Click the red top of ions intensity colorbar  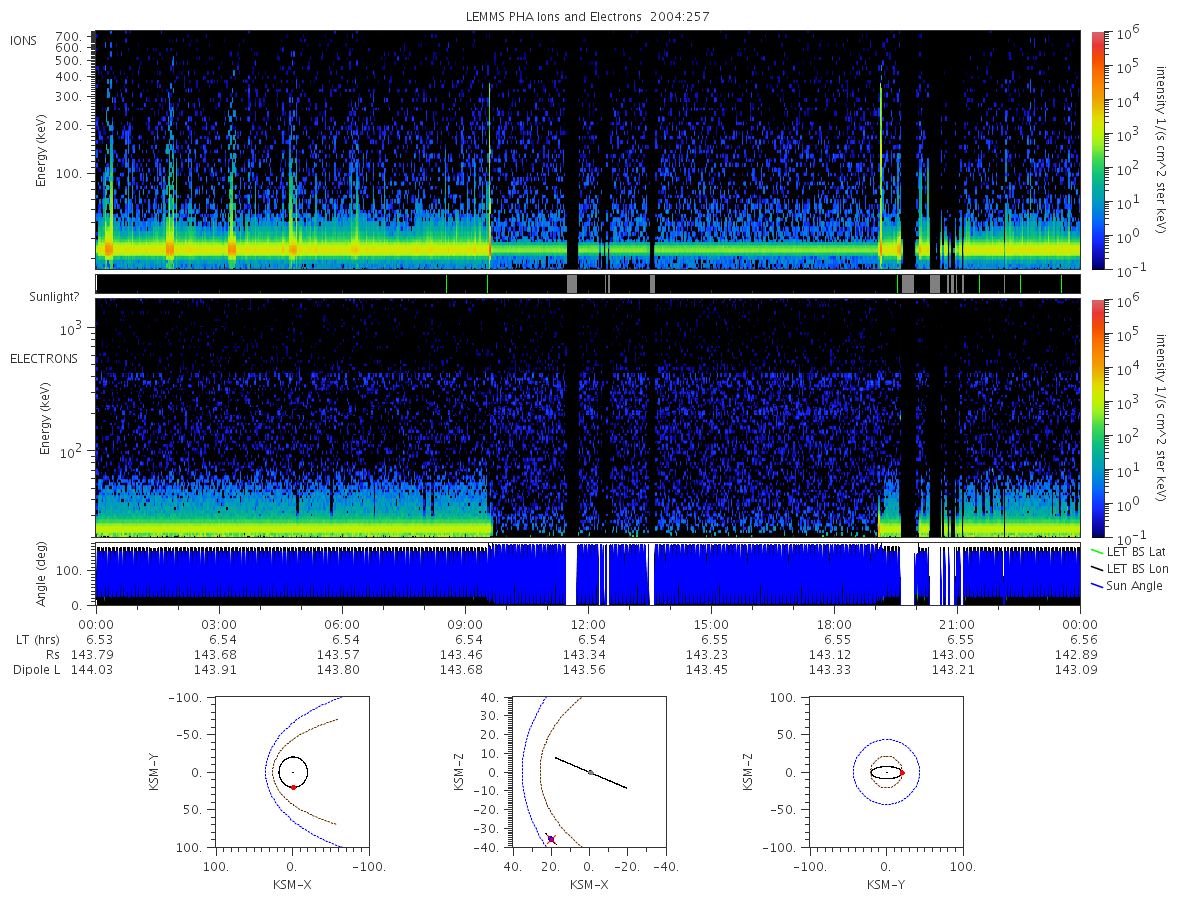[x=1098, y=39]
